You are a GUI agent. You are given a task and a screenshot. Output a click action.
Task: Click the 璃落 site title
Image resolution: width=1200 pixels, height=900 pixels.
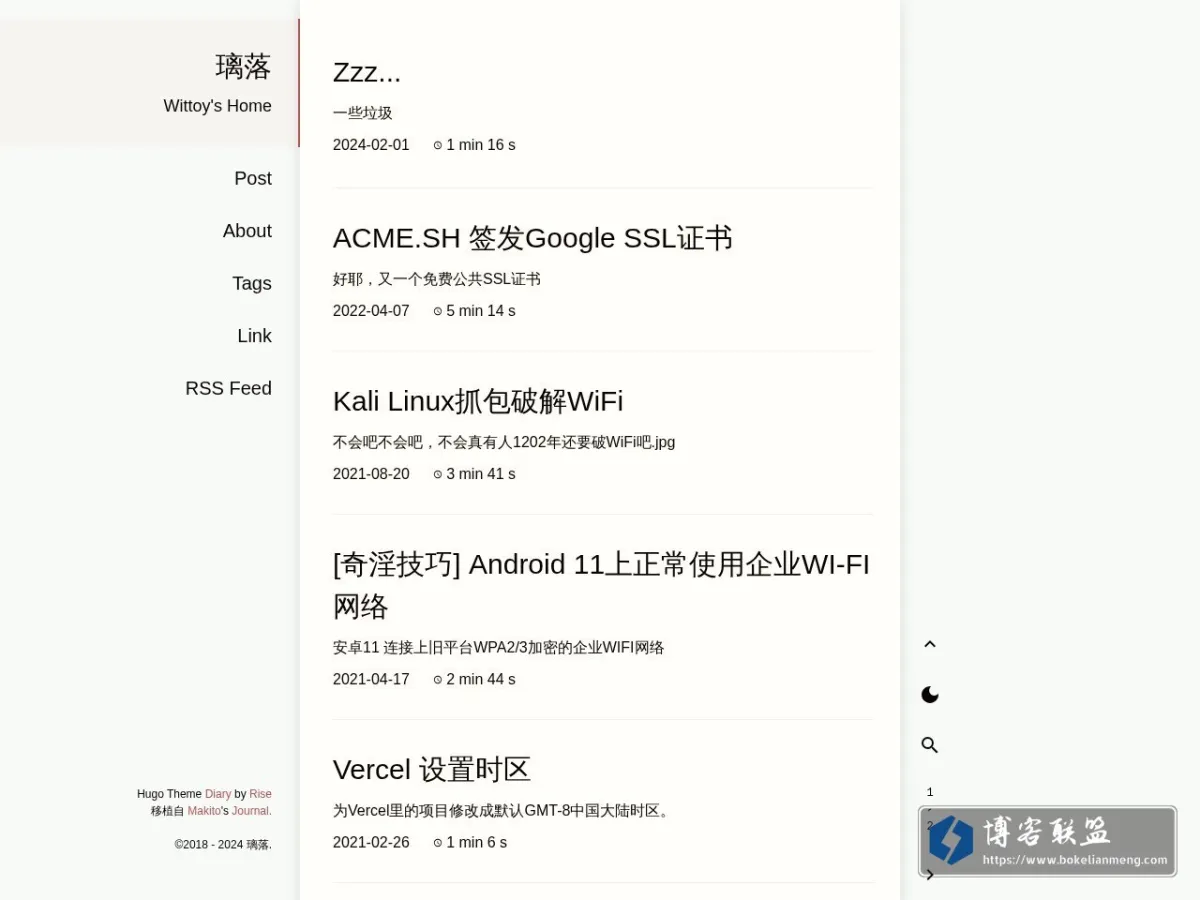[243, 66]
